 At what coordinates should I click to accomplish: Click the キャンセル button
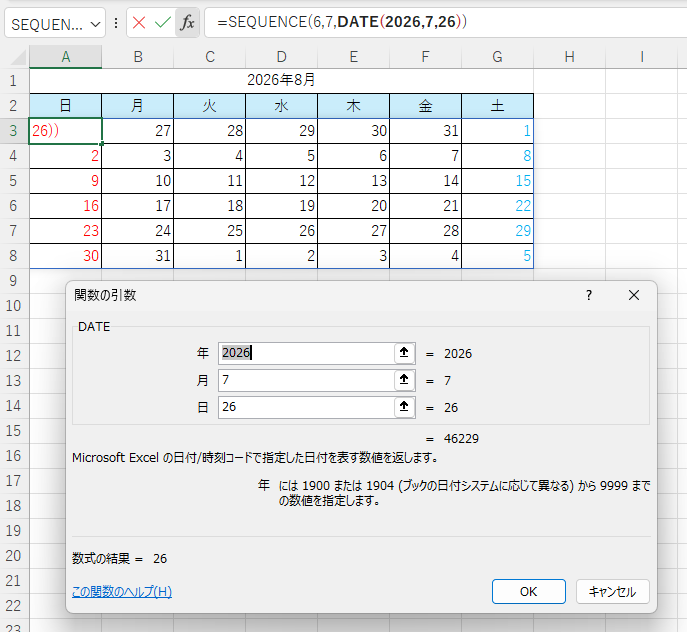[x=613, y=592]
